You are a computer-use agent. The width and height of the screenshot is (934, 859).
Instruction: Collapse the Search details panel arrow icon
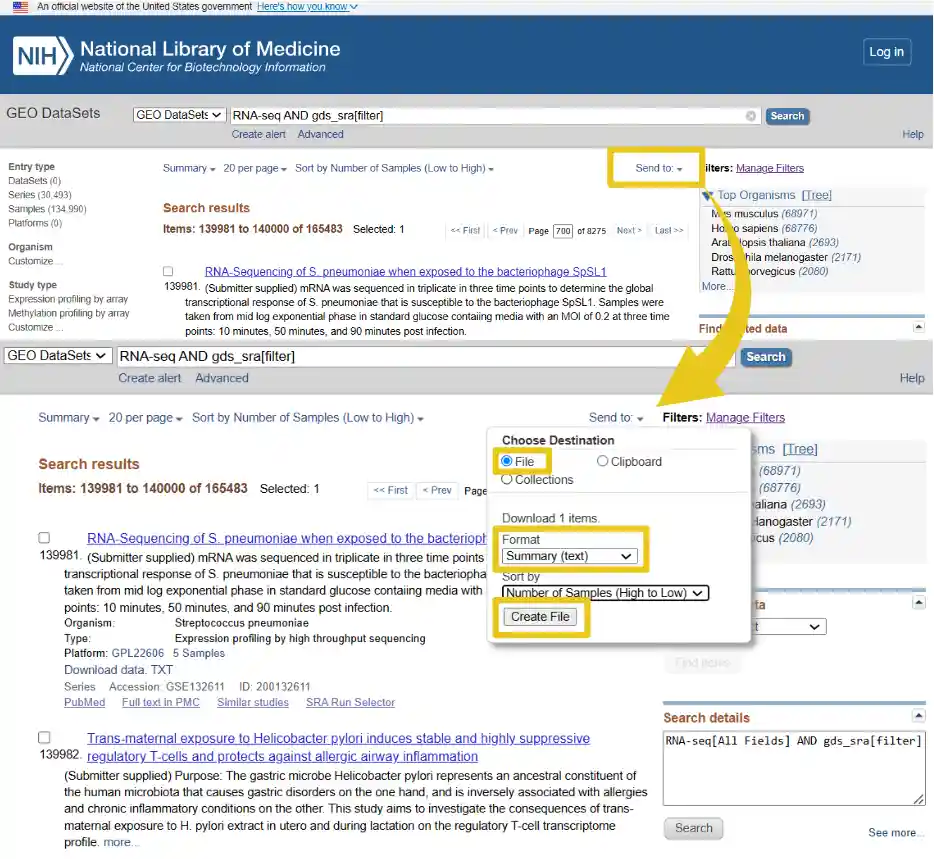point(919,715)
